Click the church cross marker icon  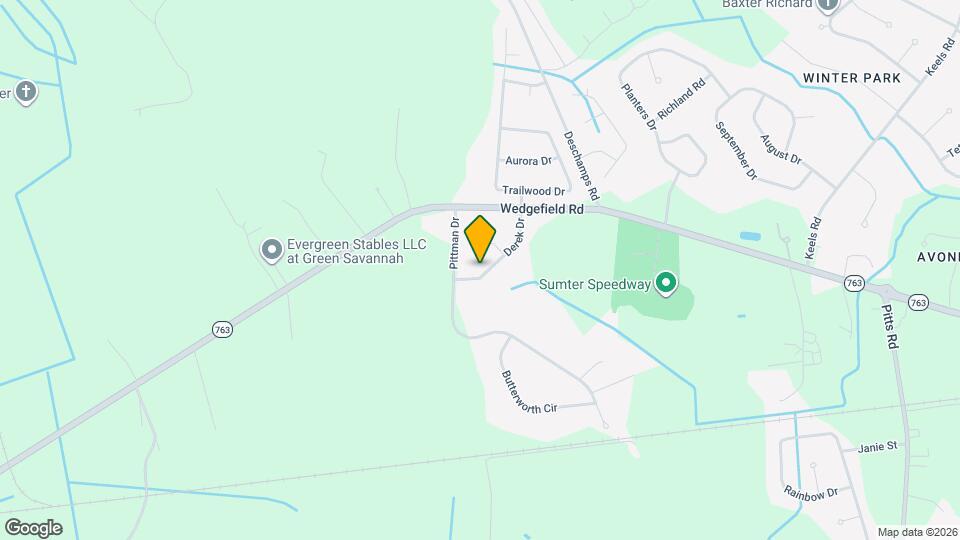tap(26, 92)
